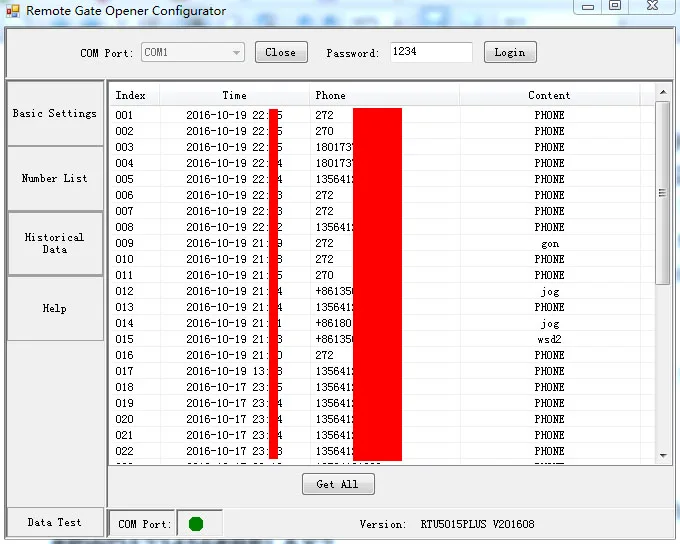This screenshot has height=544, width=680.
Task: Click the 'gon' content cell in row 009
Action: pos(549,244)
